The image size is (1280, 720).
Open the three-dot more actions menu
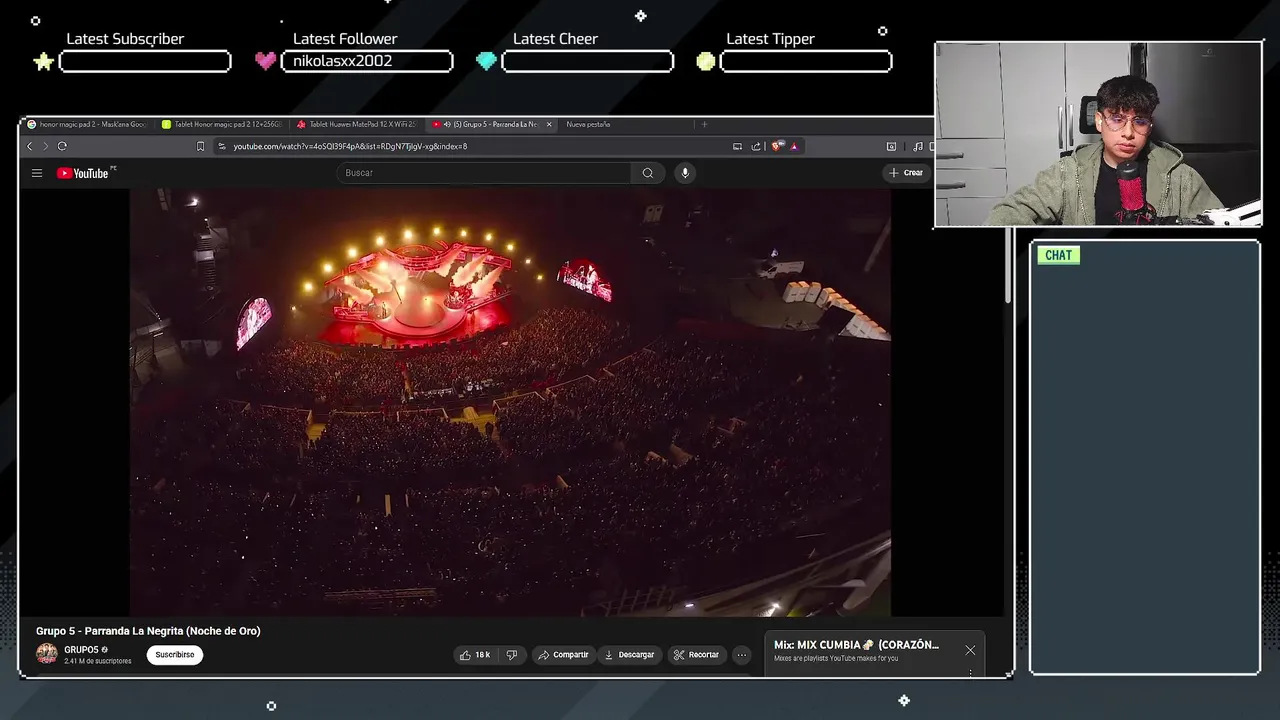click(x=741, y=655)
